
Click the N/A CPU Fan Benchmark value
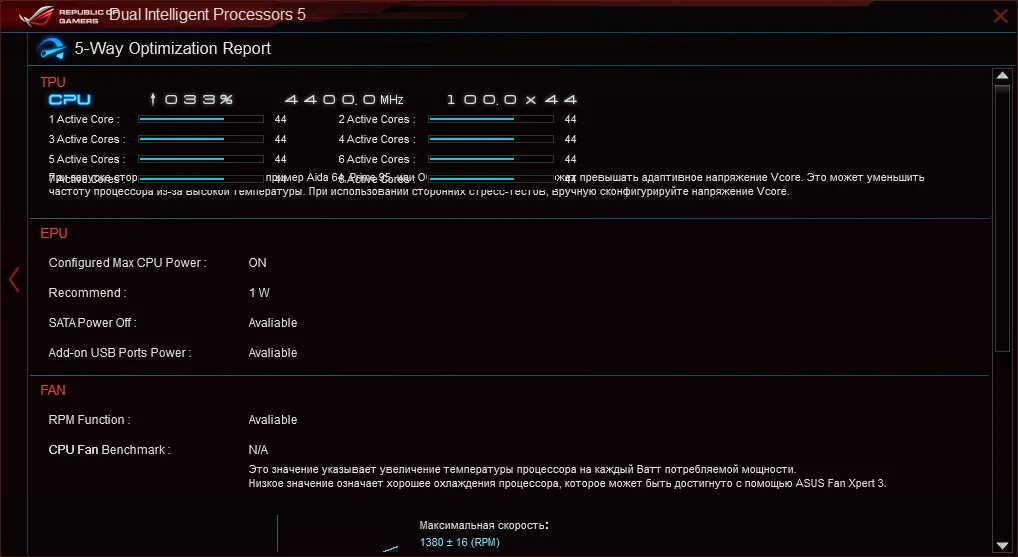point(258,450)
